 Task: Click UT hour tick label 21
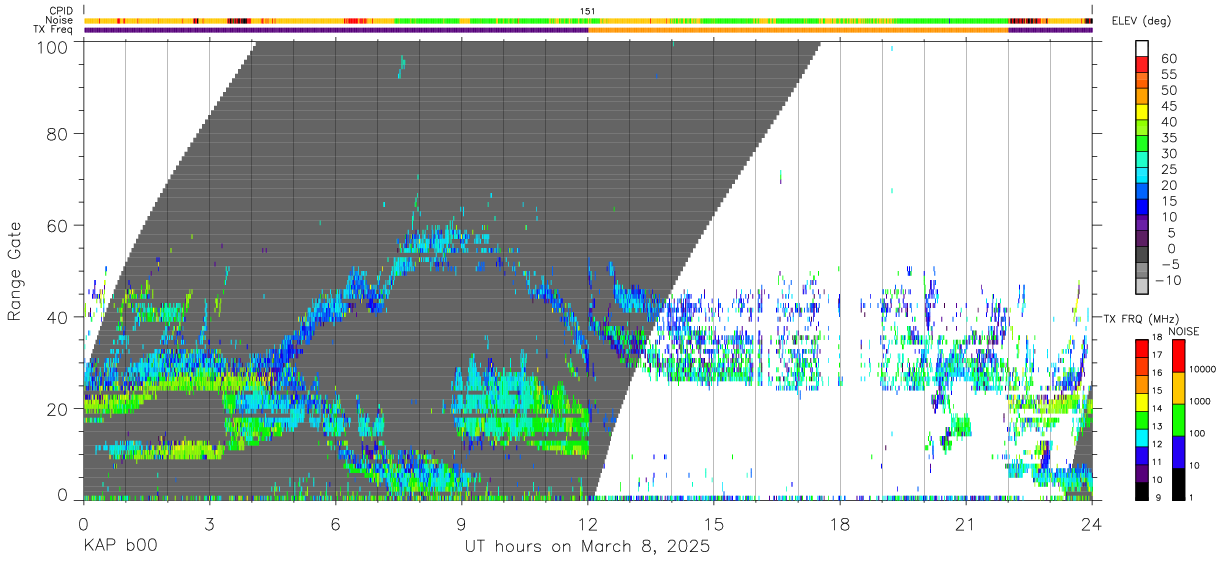click(966, 524)
